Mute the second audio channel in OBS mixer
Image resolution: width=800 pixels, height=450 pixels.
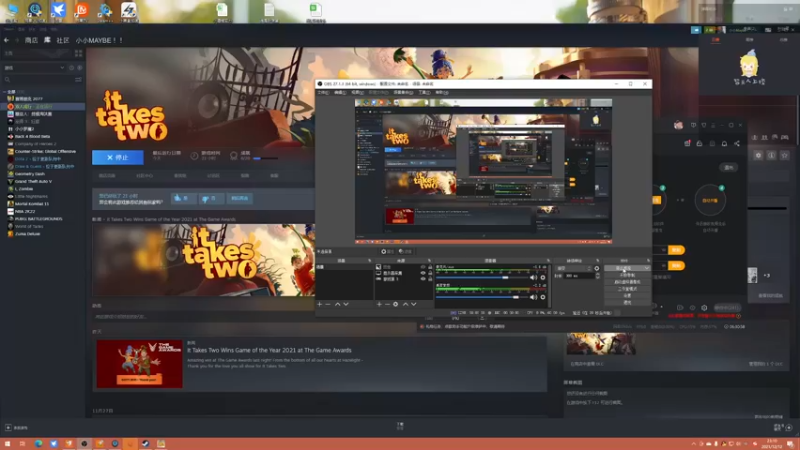tap(533, 297)
